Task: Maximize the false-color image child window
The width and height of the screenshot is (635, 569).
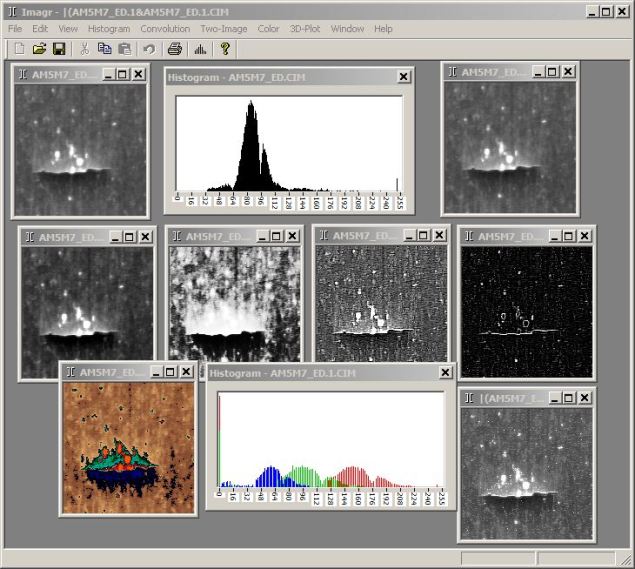Action: click(170, 371)
